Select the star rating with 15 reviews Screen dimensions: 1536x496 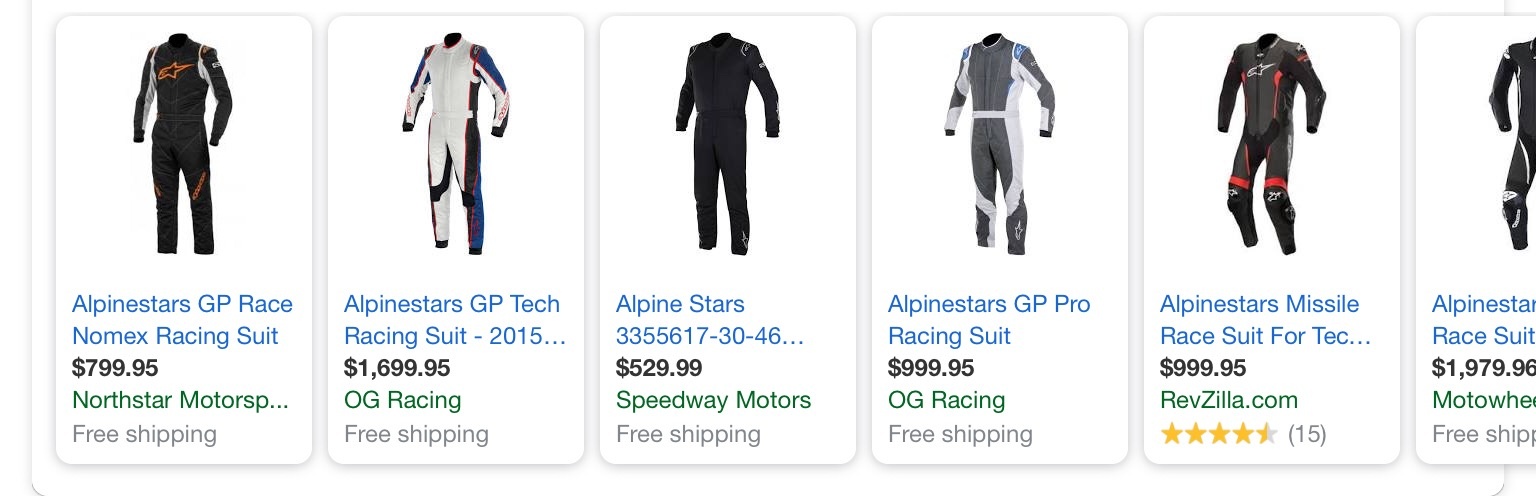click(x=1243, y=434)
